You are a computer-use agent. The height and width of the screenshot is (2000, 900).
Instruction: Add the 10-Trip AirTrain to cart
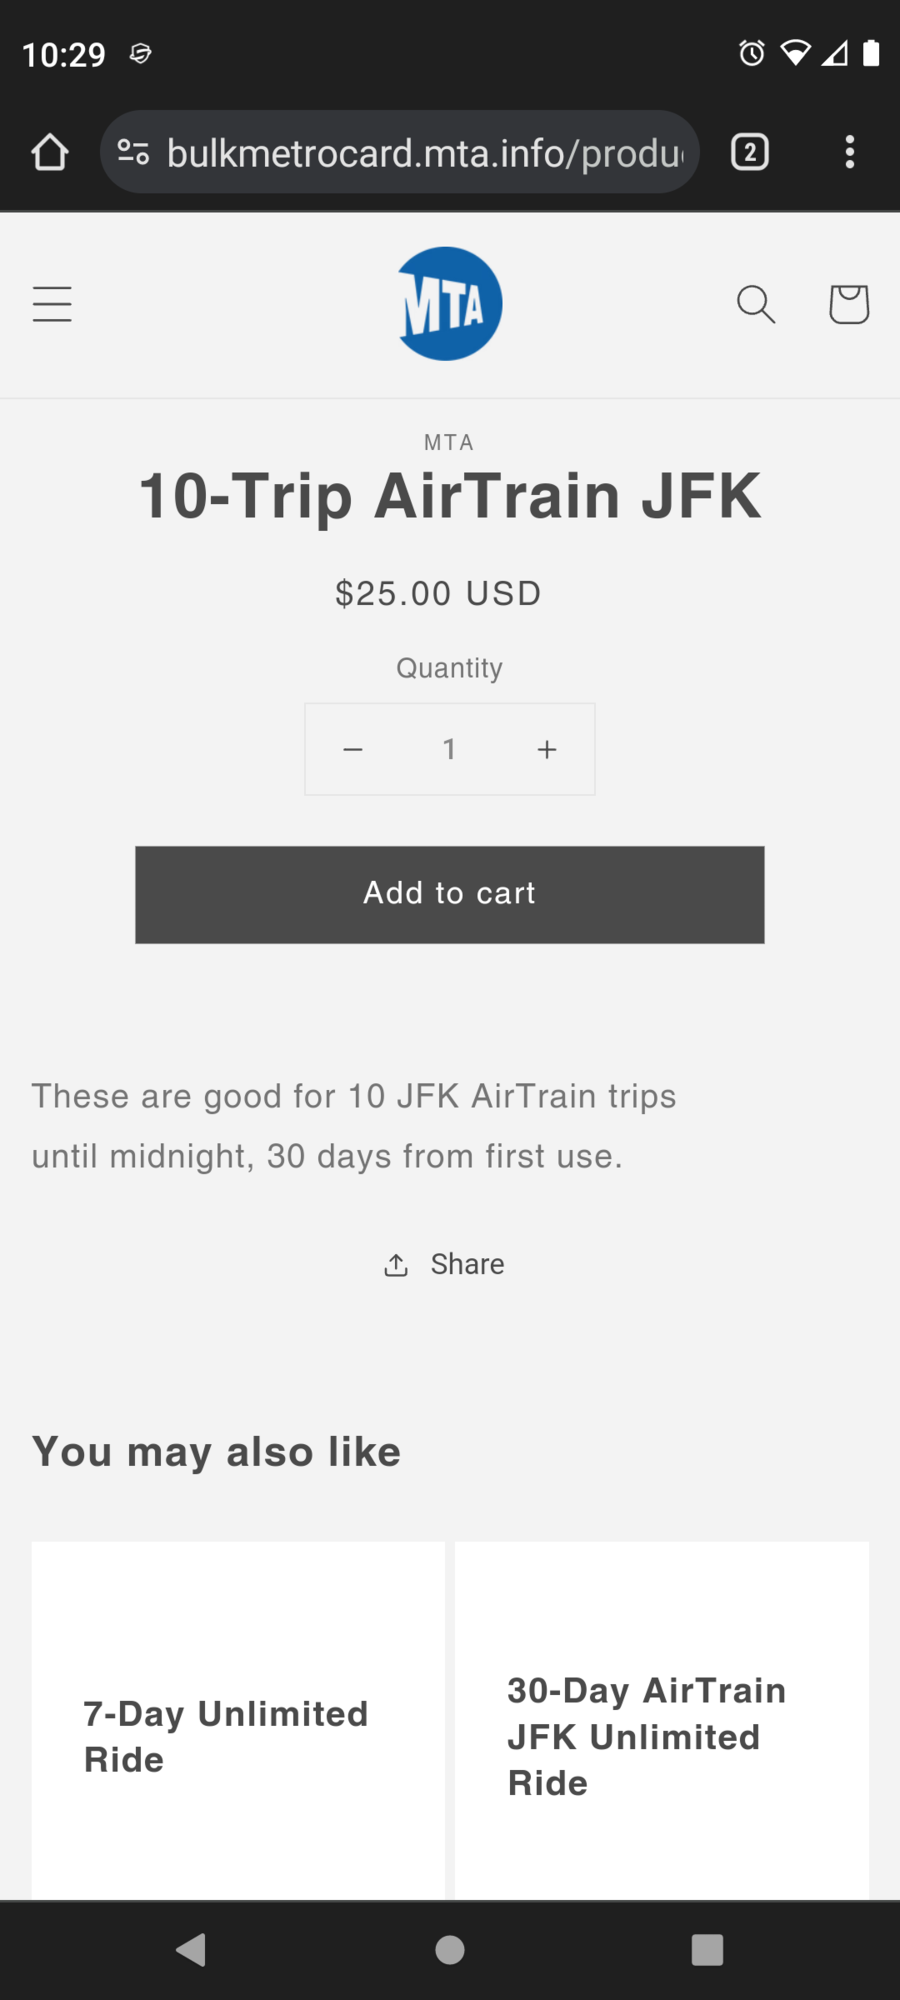point(450,895)
